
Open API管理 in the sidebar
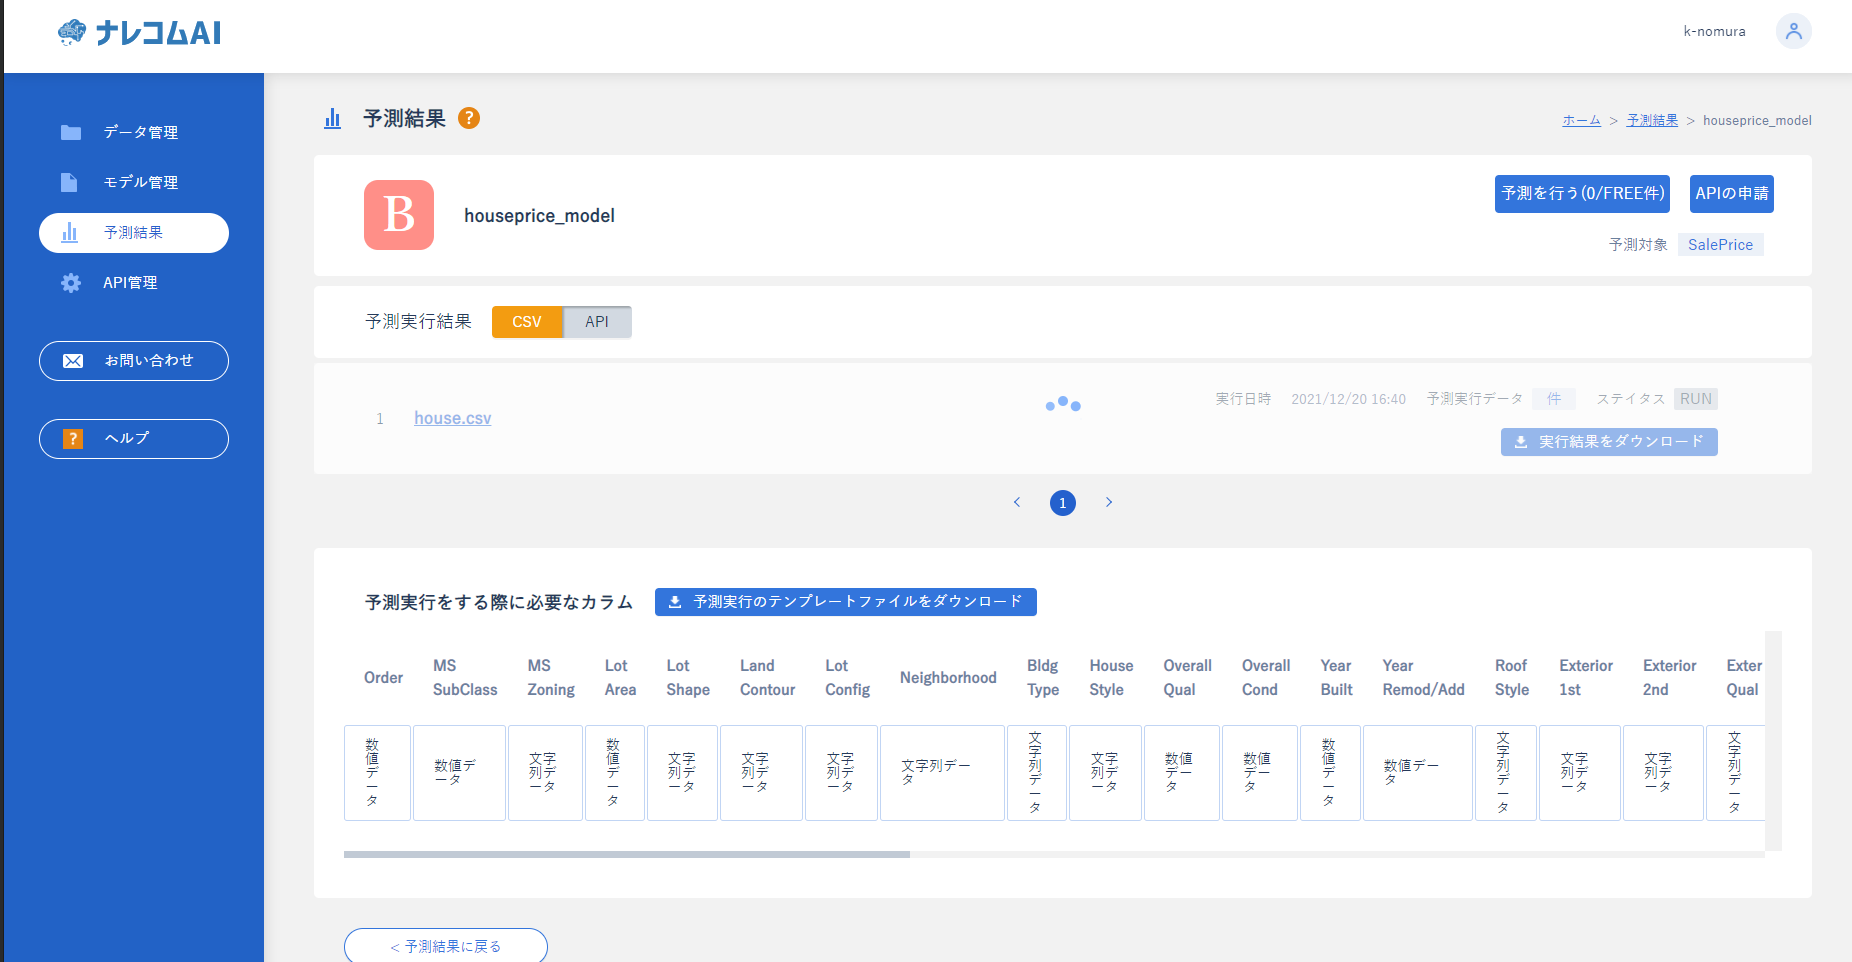[x=134, y=283]
